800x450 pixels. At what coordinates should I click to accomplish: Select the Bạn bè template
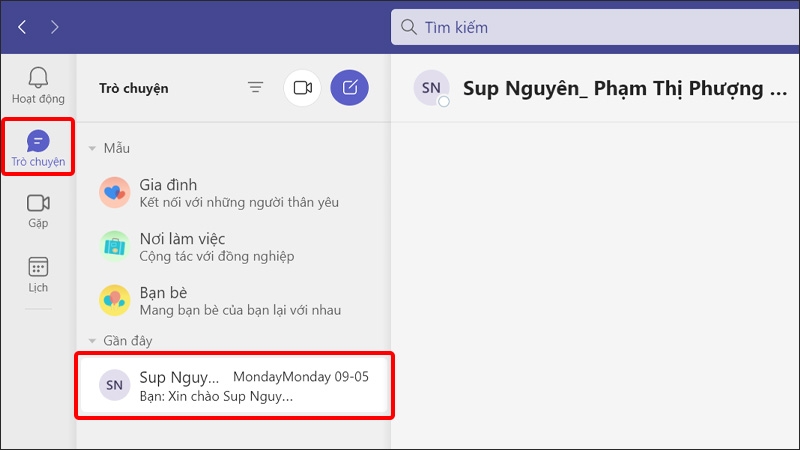(234, 301)
